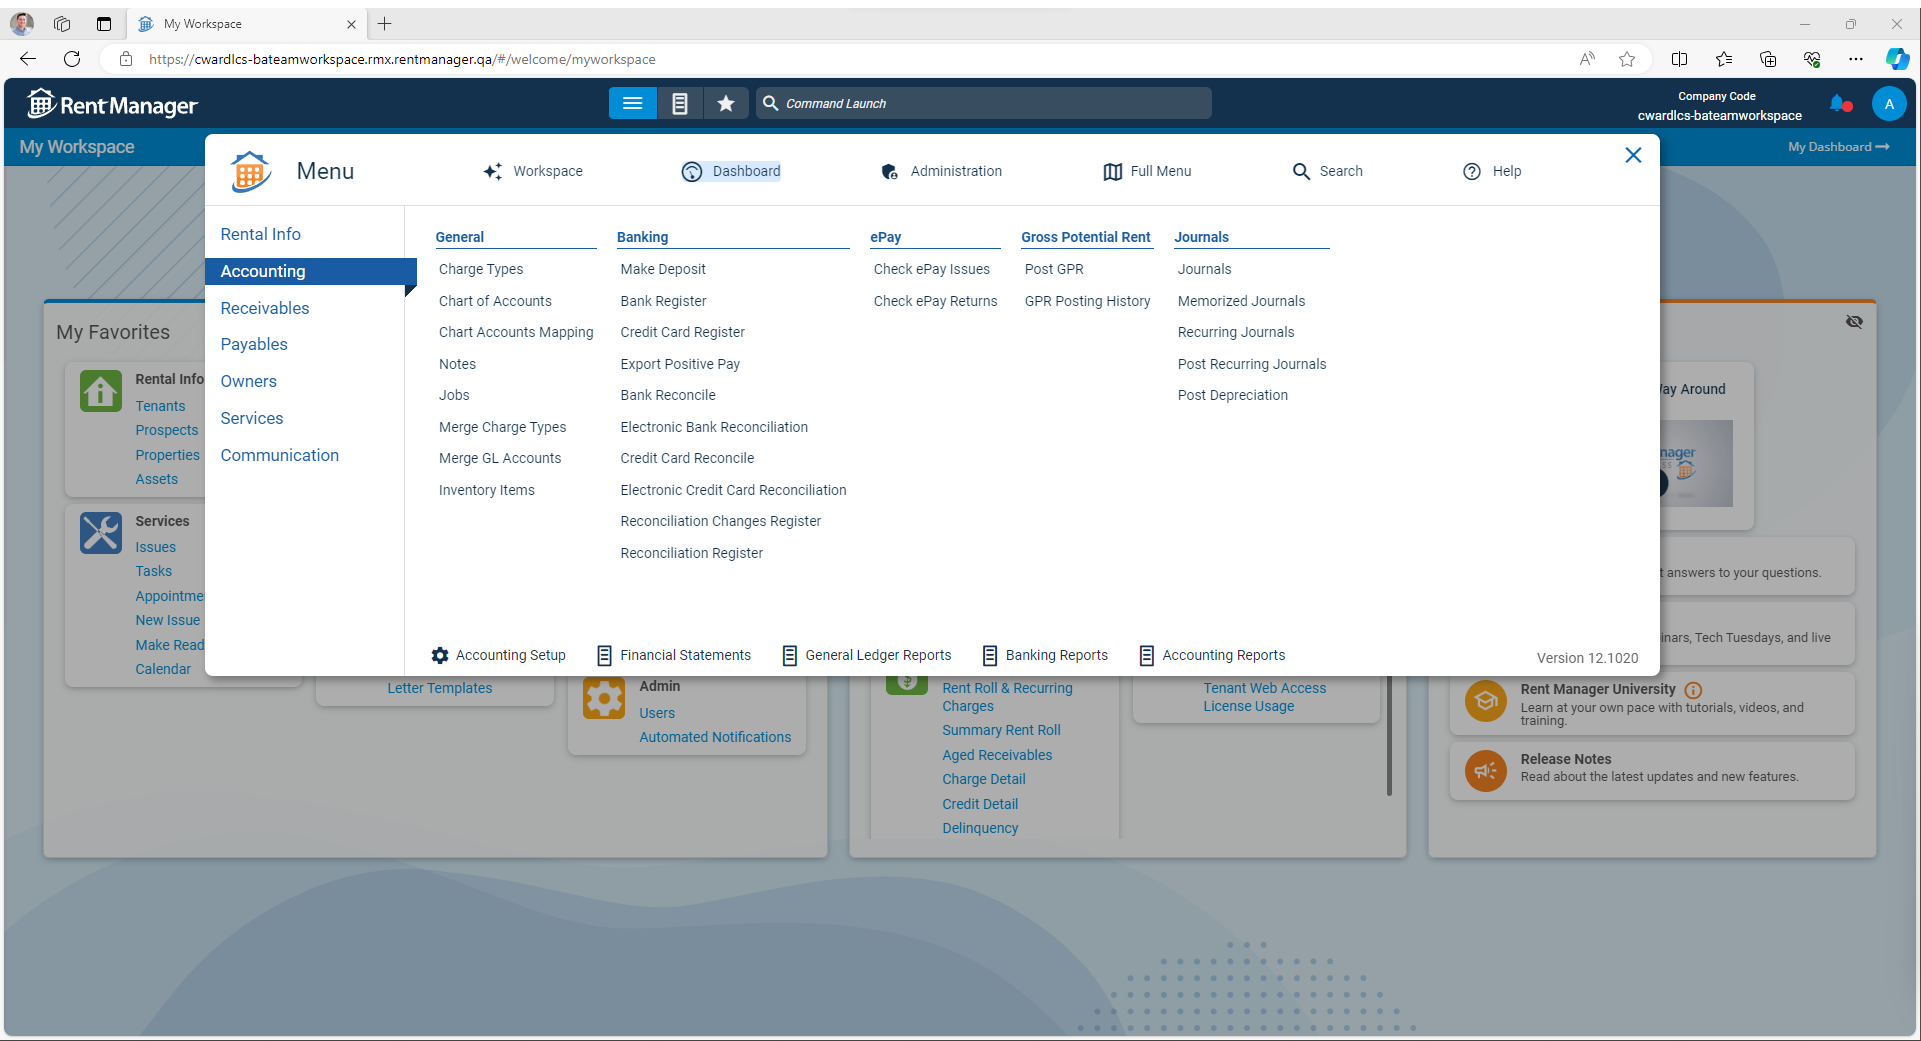Open the Tenants link in My Favorites
The image size is (1921, 1041).
click(x=160, y=406)
